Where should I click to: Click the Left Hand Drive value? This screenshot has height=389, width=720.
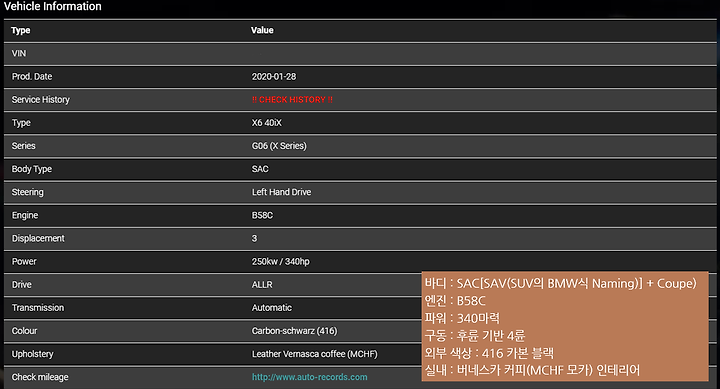pyautogui.click(x=281, y=192)
